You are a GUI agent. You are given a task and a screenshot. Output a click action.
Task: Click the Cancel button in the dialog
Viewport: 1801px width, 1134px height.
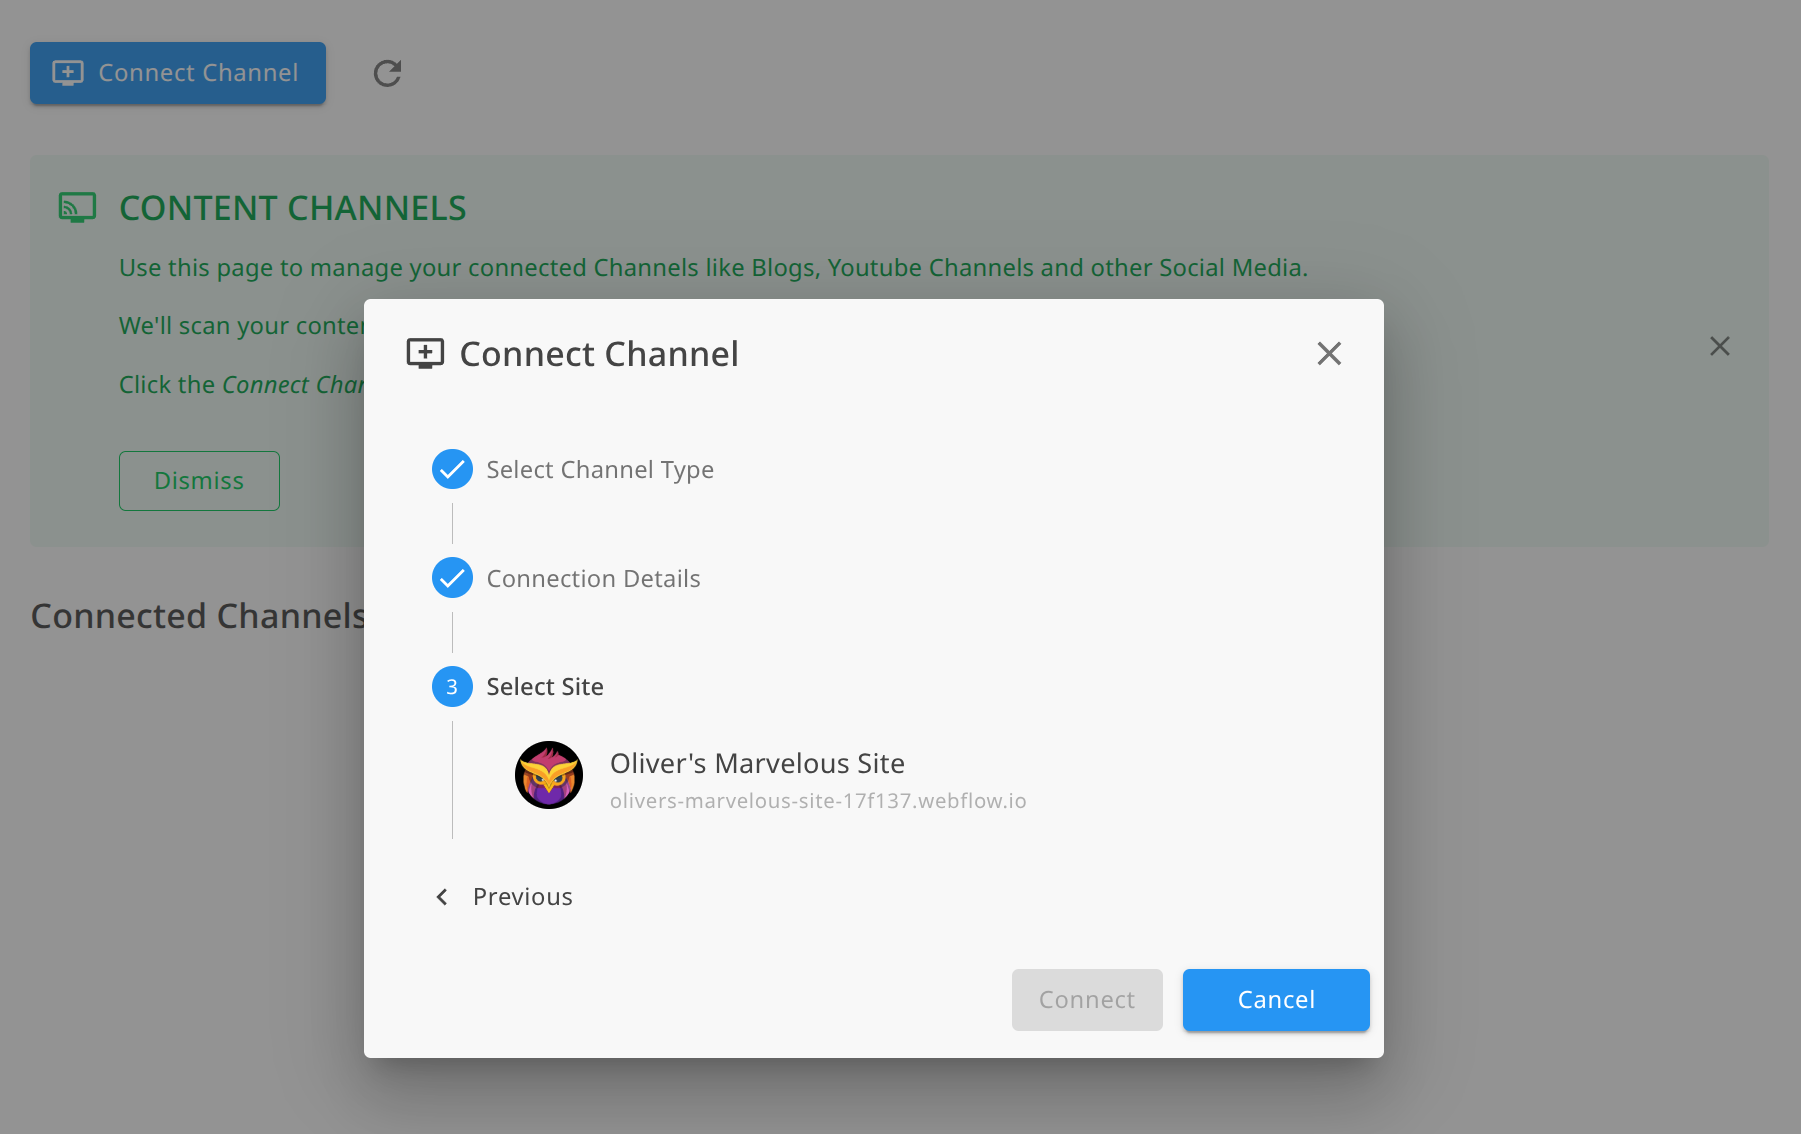tap(1275, 999)
